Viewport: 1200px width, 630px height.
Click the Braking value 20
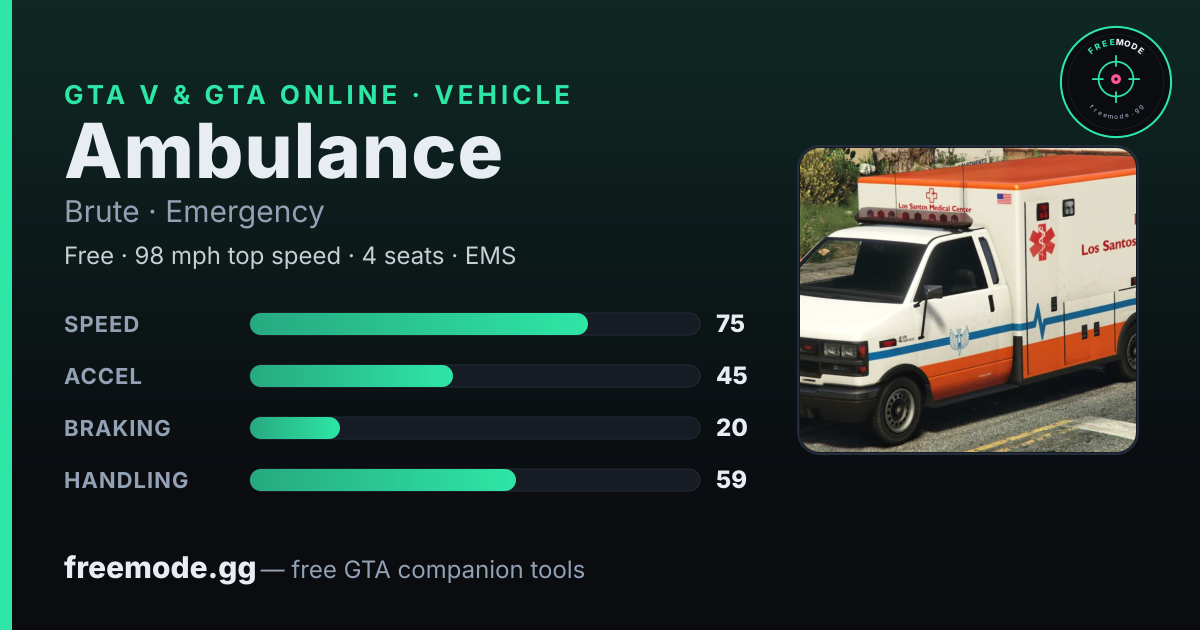pos(732,428)
